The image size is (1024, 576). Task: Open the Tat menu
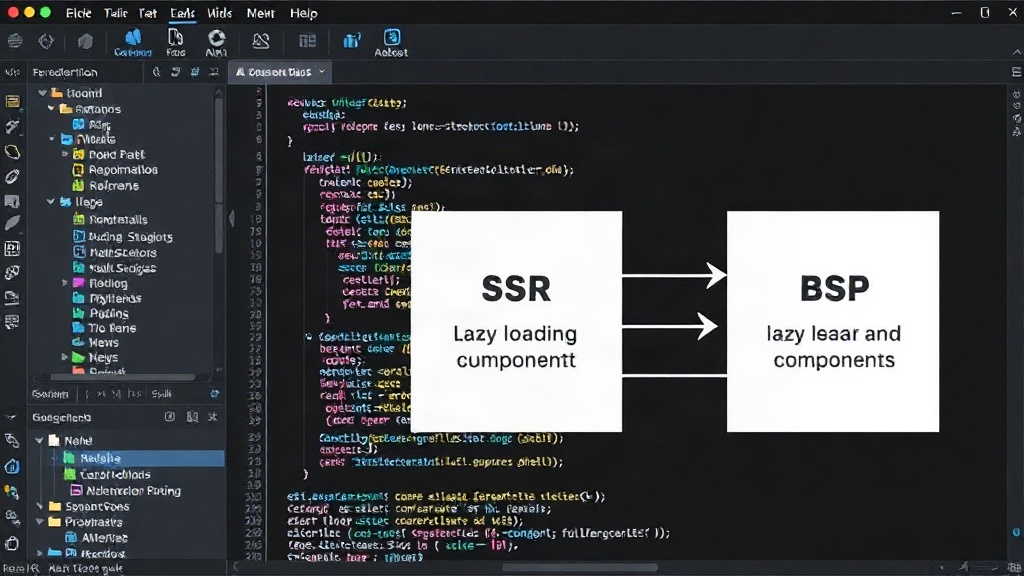148,13
